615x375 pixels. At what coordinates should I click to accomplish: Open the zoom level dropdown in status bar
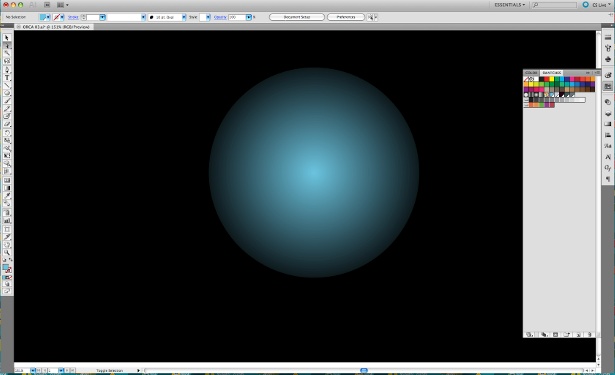pos(33,370)
